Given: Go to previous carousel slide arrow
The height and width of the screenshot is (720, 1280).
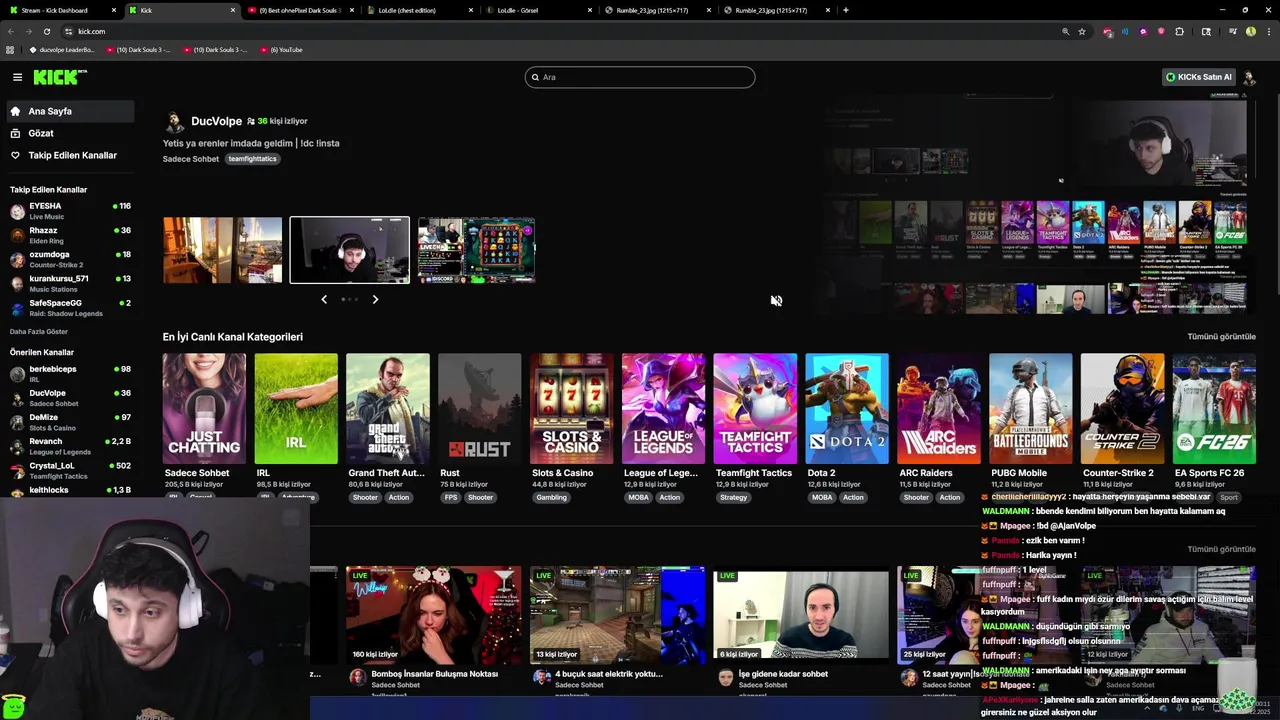Looking at the screenshot, I should tap(324, 299).
